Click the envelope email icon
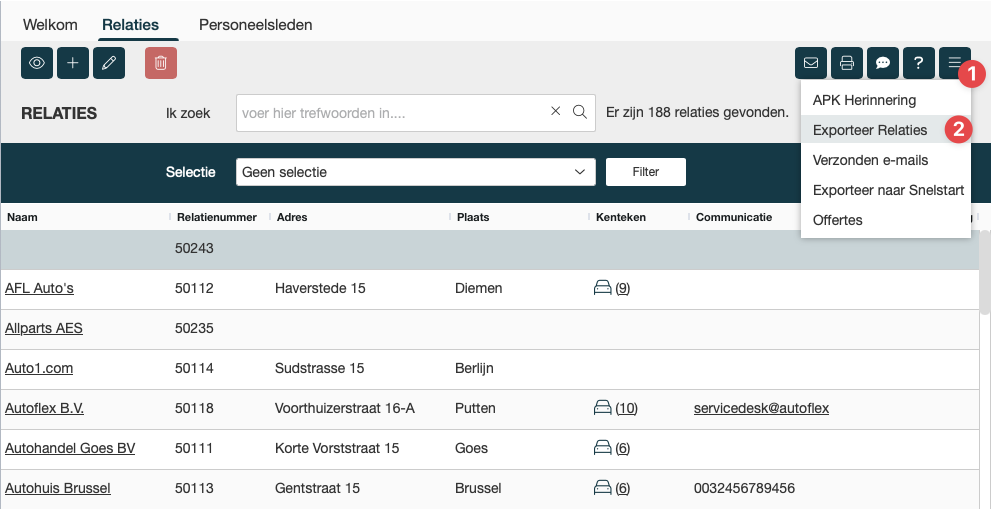This screenshot has width=991, height=509. click(x=811, y=63)
